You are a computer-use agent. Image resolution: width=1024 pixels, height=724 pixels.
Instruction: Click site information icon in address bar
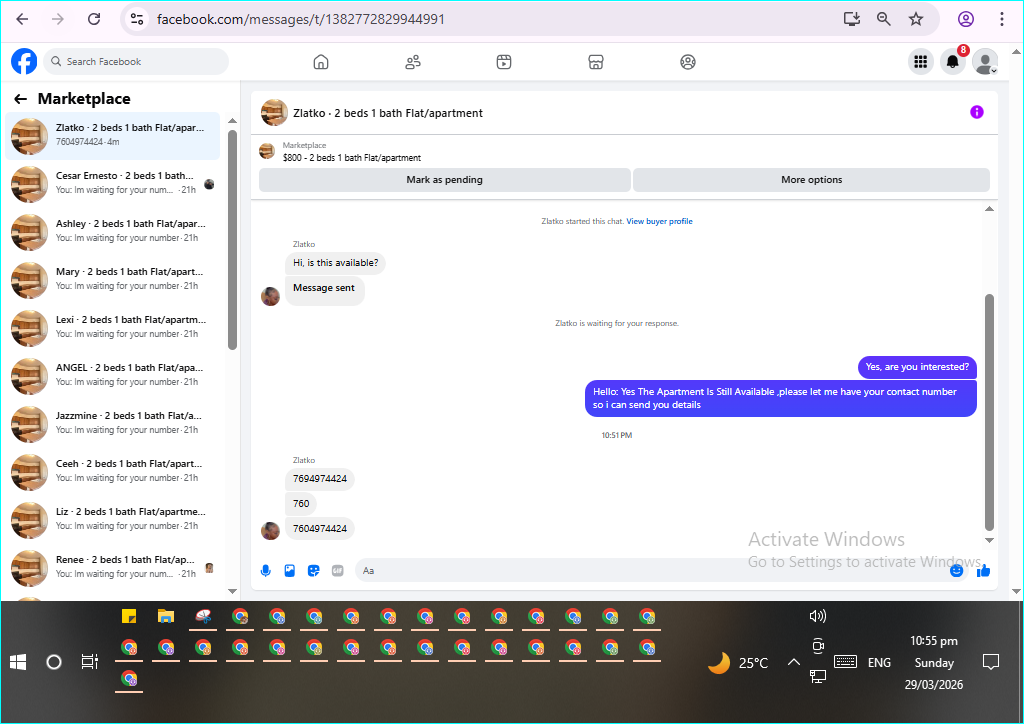click(x=137, y=19)
